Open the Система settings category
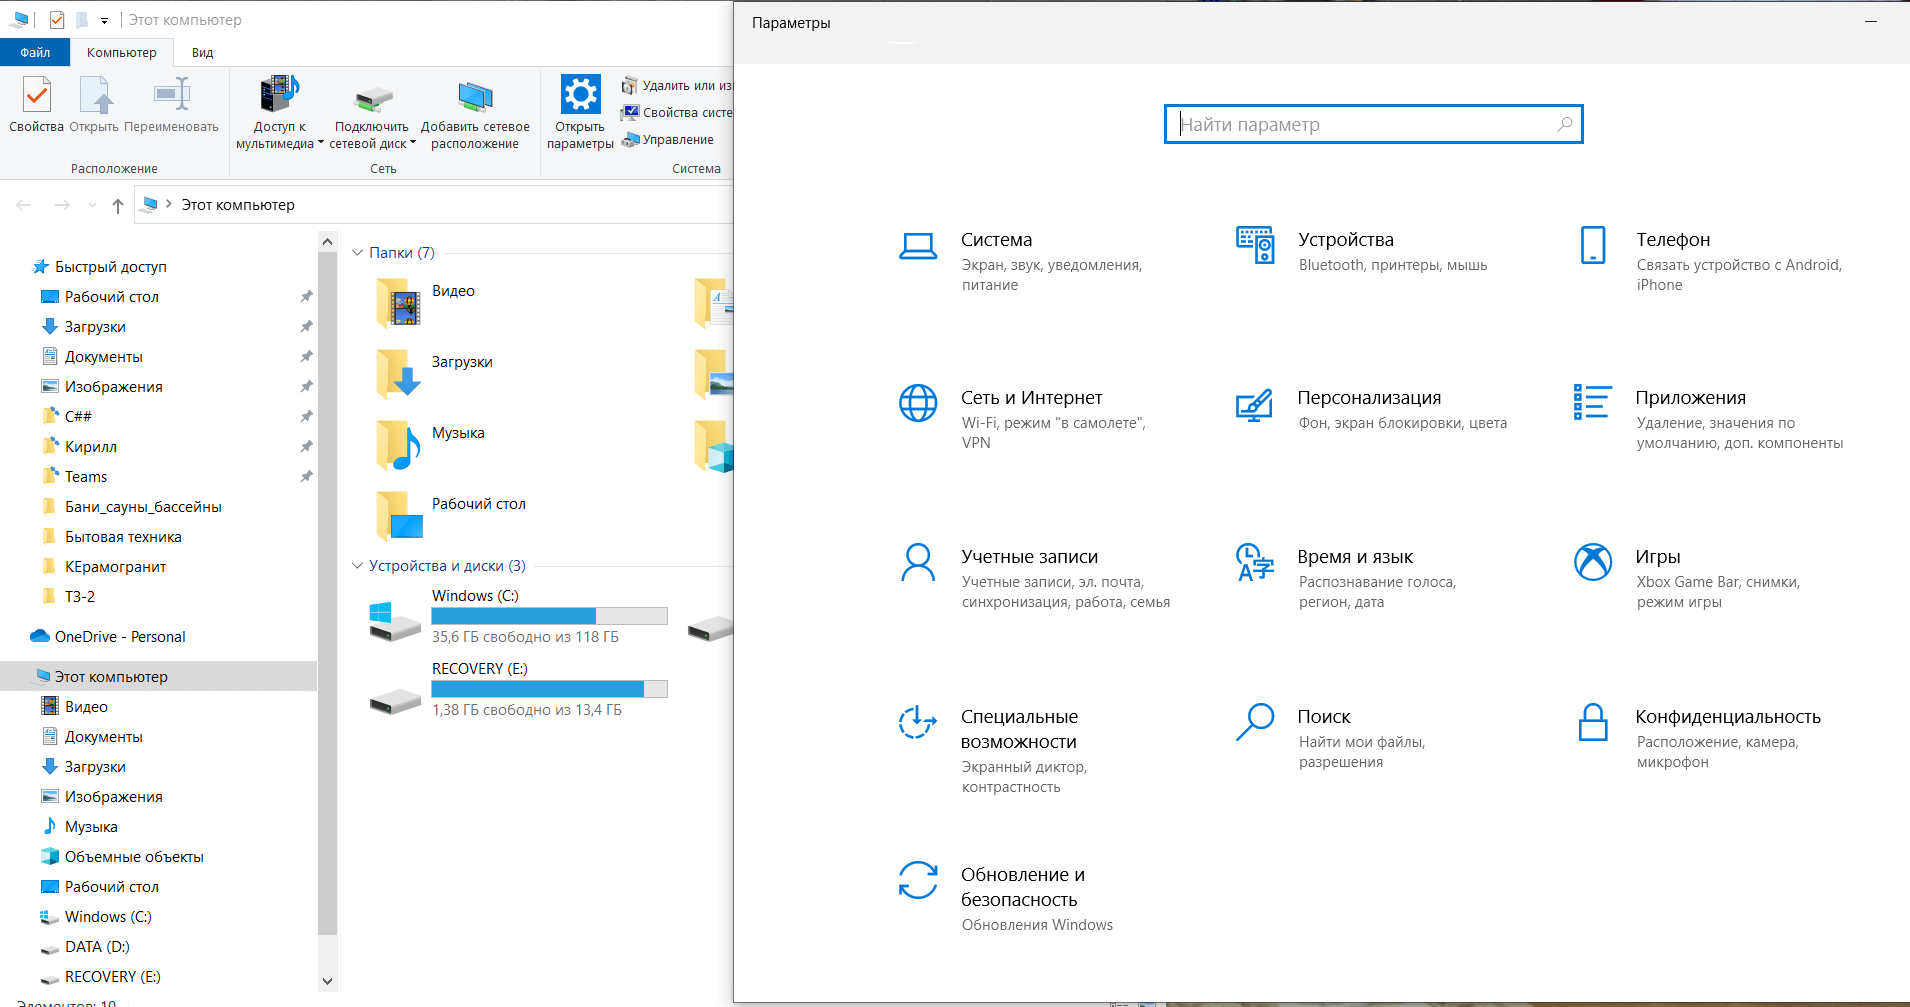The width and height of the screenshot is (1910, 1007). pyautogui.click(x=996, y=240)
